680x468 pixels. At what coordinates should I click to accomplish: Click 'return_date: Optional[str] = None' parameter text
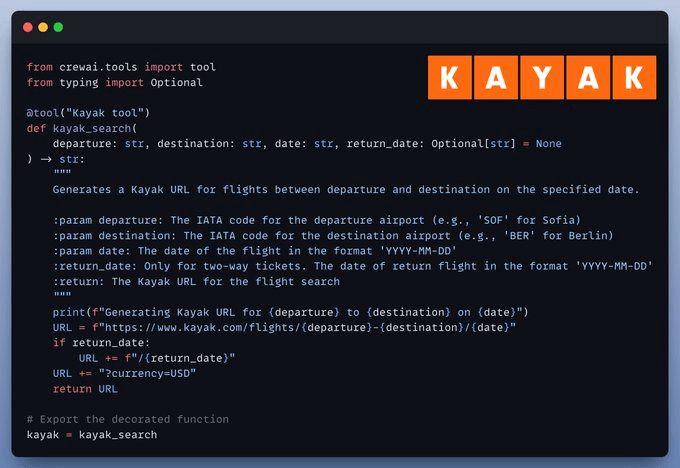(x=454, y=144)
